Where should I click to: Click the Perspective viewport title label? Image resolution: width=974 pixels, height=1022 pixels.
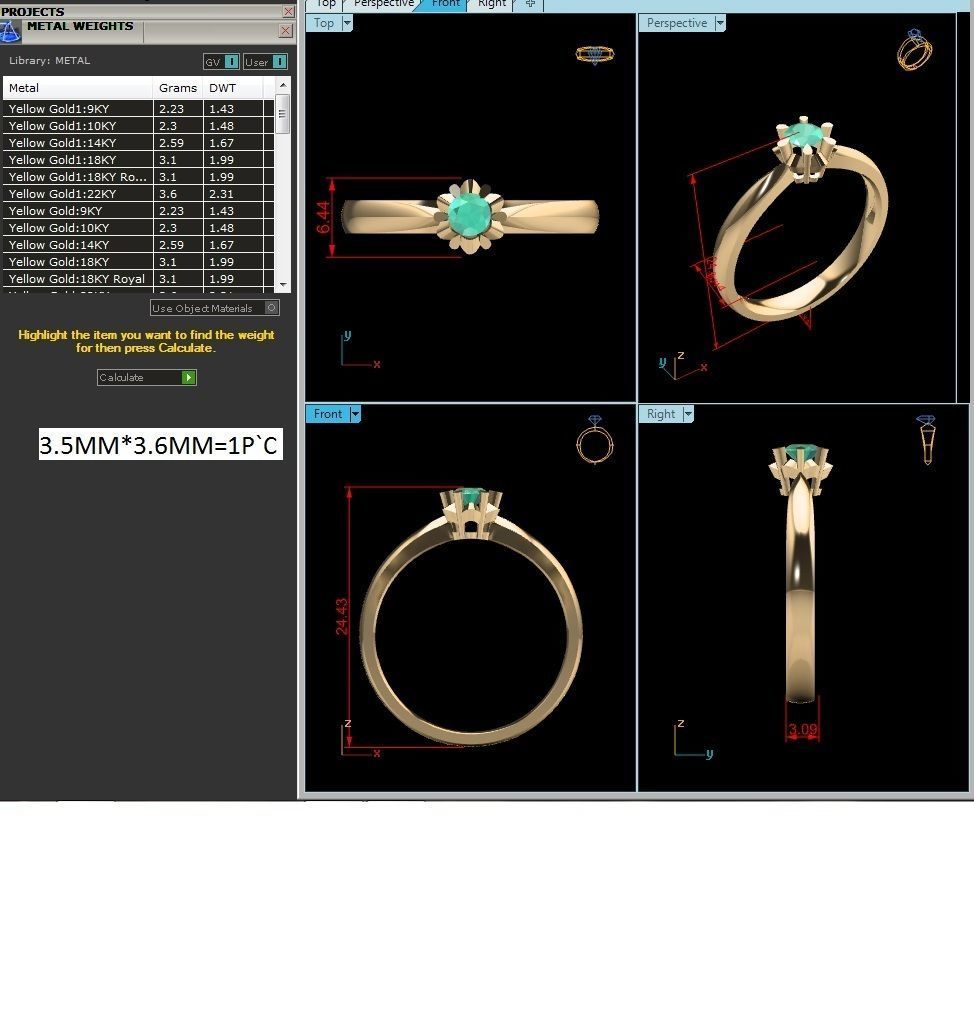point(677,23)
